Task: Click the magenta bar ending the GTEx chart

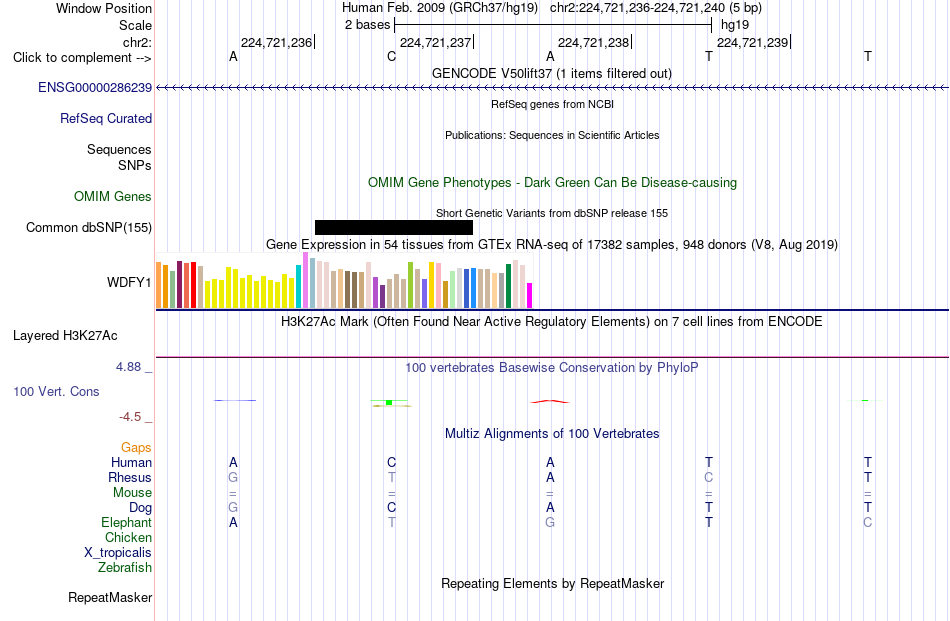Action: click(530, 296)
